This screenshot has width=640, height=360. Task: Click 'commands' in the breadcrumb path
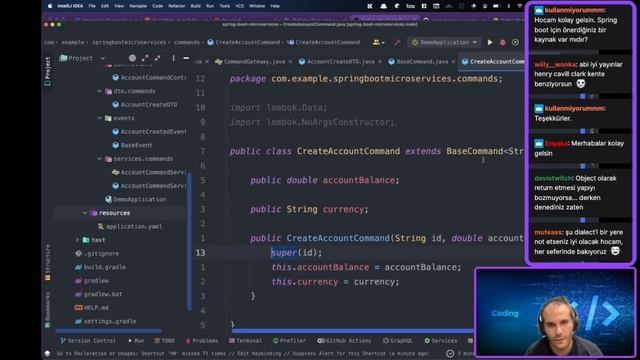coord(187,42)
